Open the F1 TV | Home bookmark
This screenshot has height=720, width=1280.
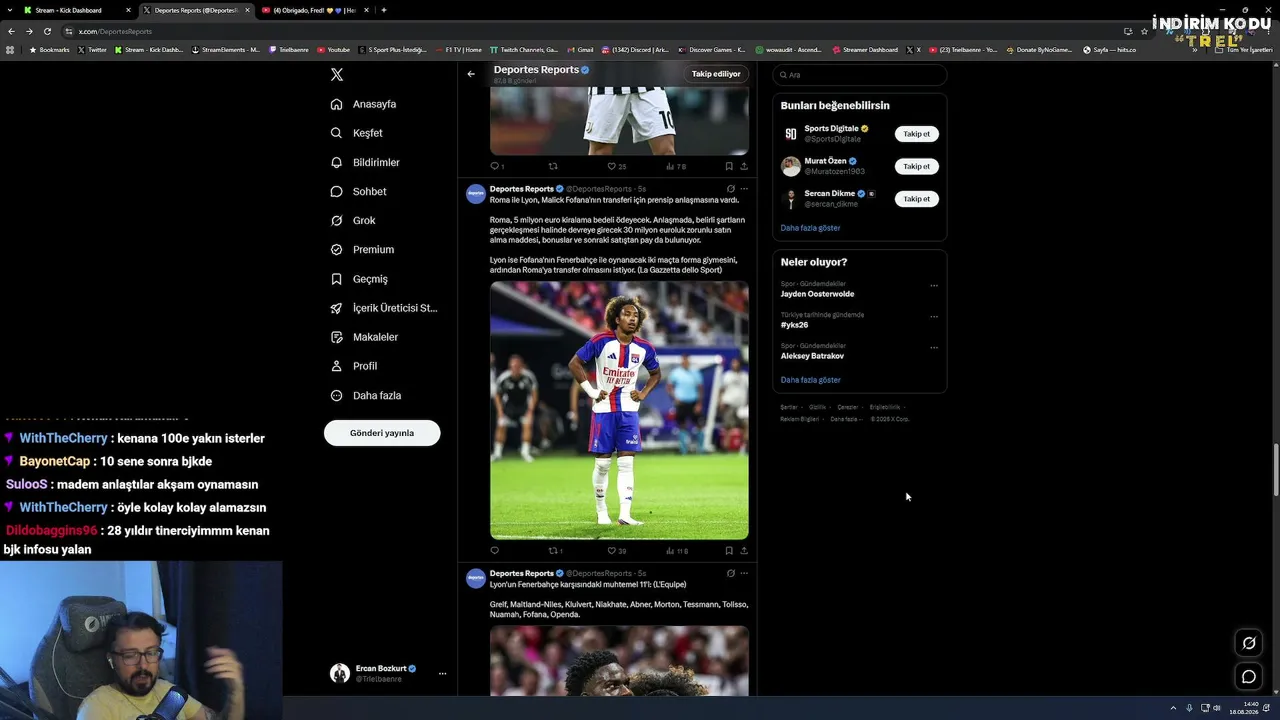click(458, 50)
